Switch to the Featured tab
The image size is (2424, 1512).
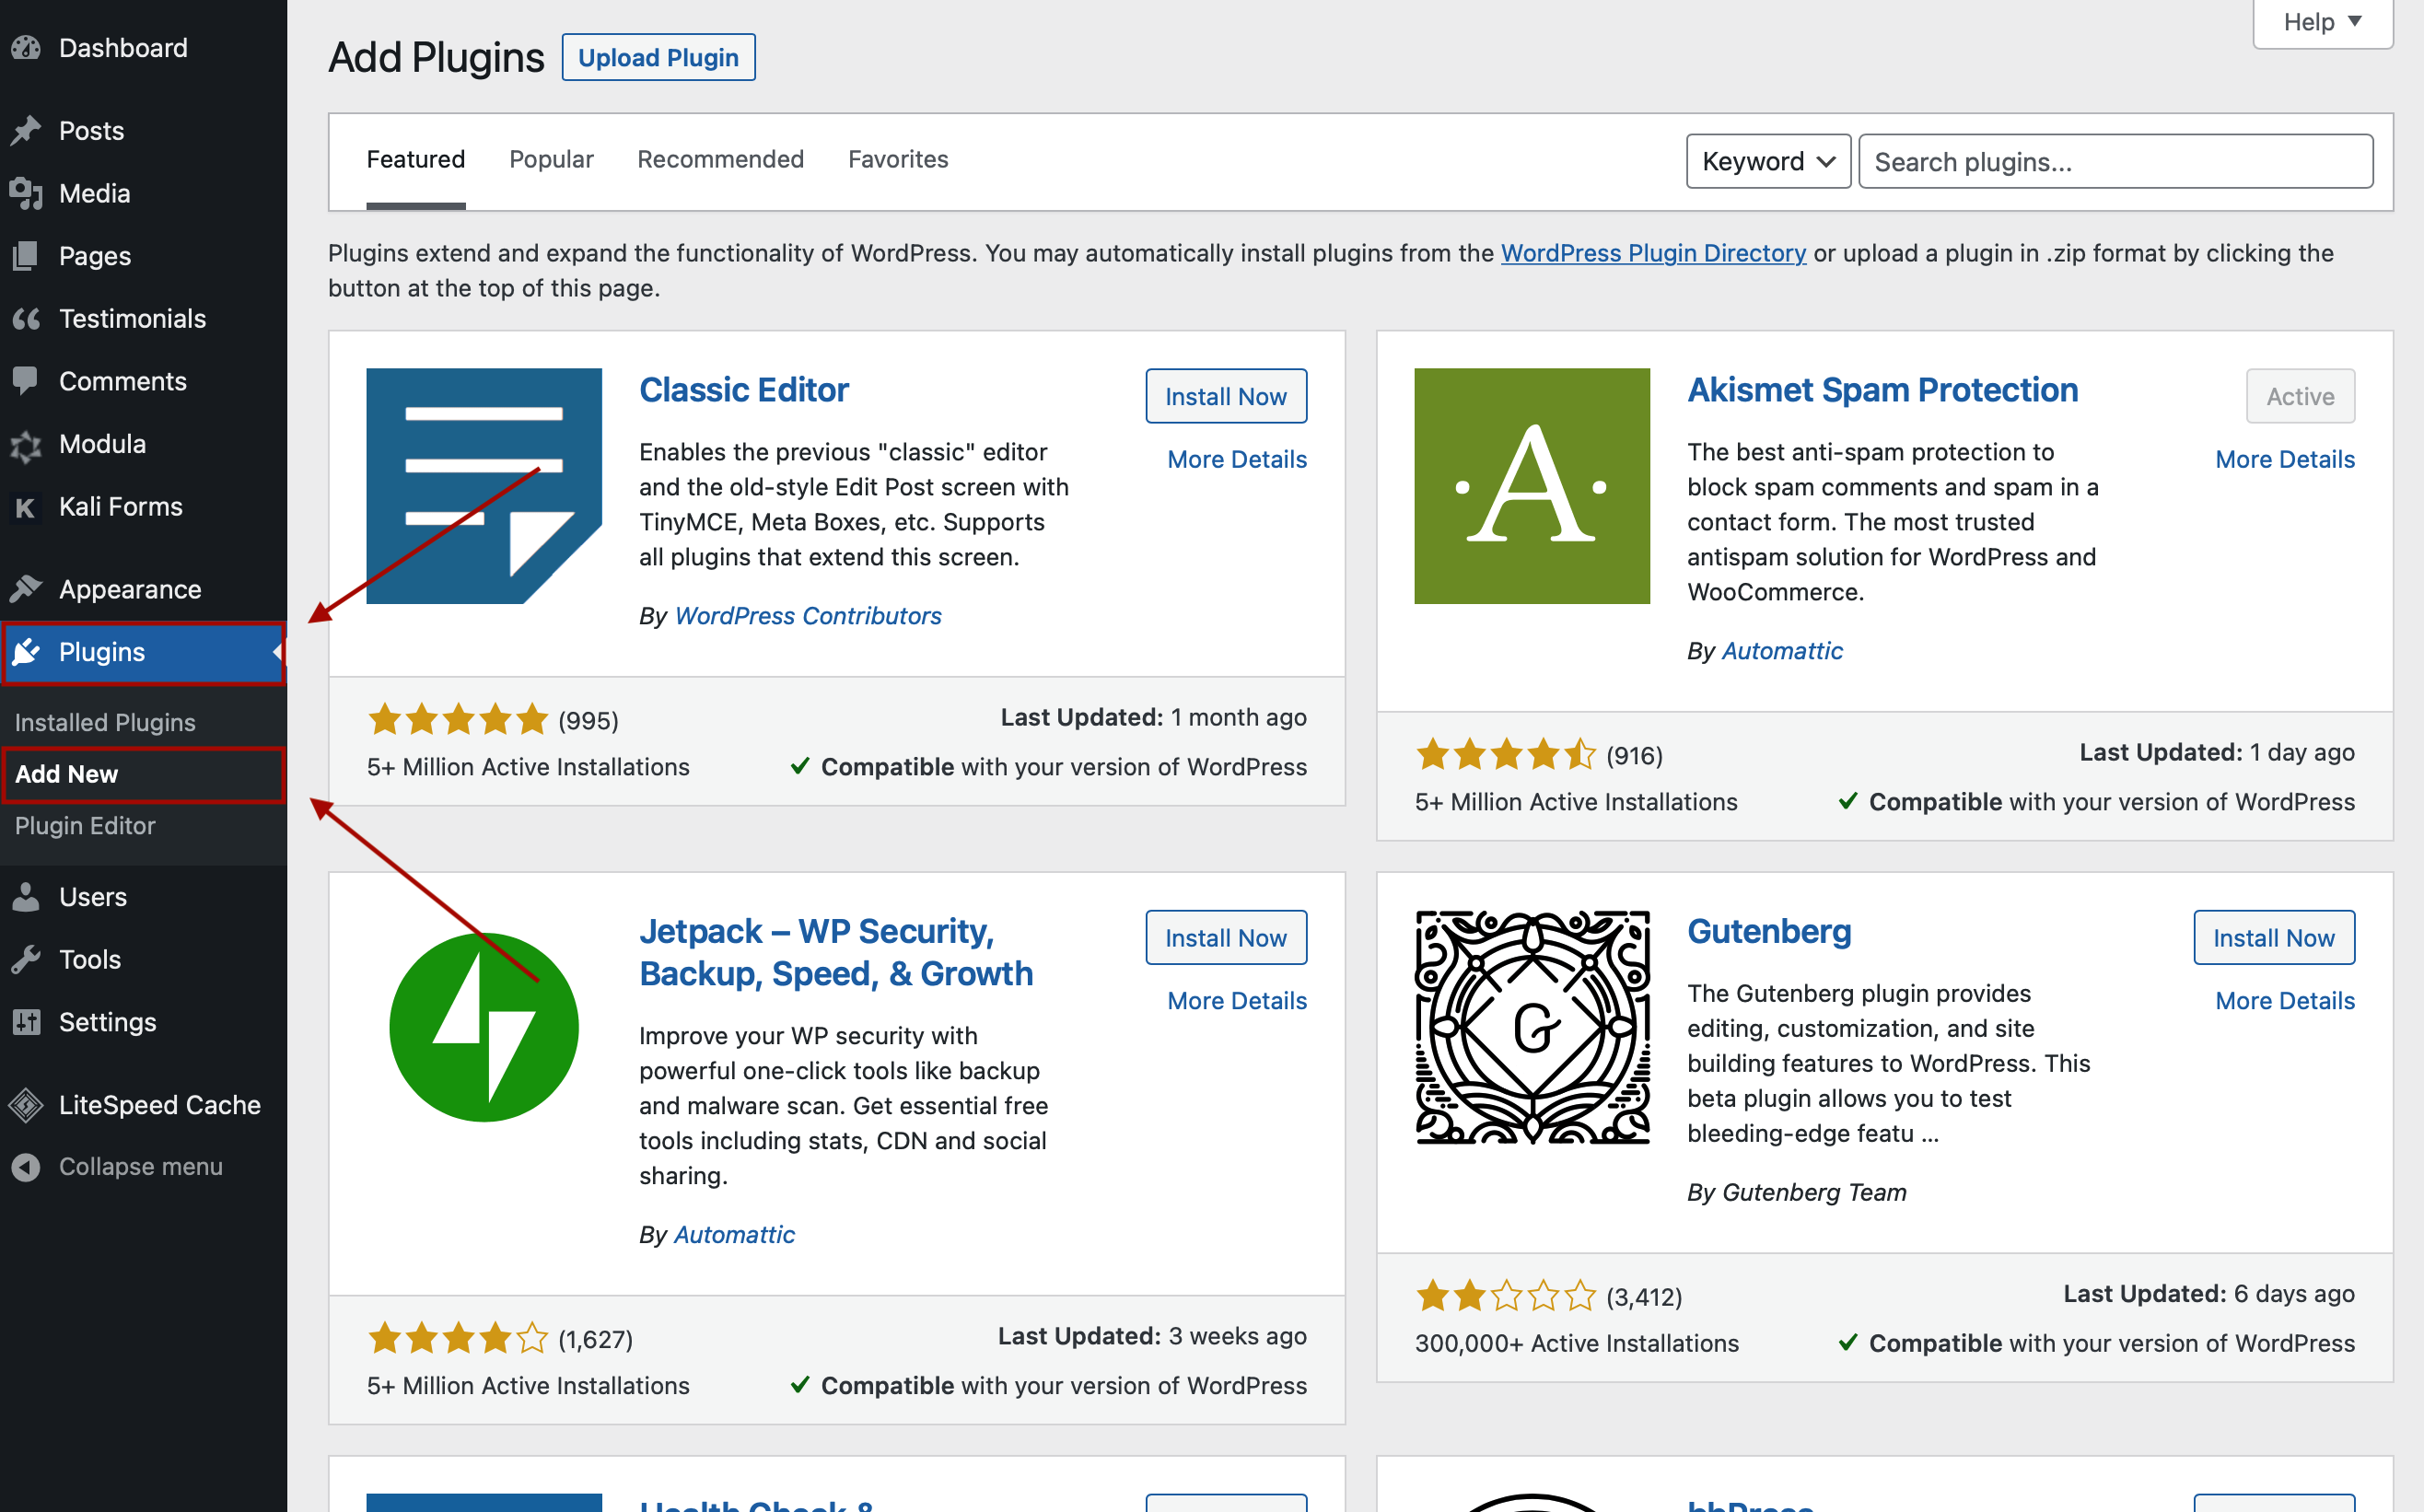[x=416, y=159]
